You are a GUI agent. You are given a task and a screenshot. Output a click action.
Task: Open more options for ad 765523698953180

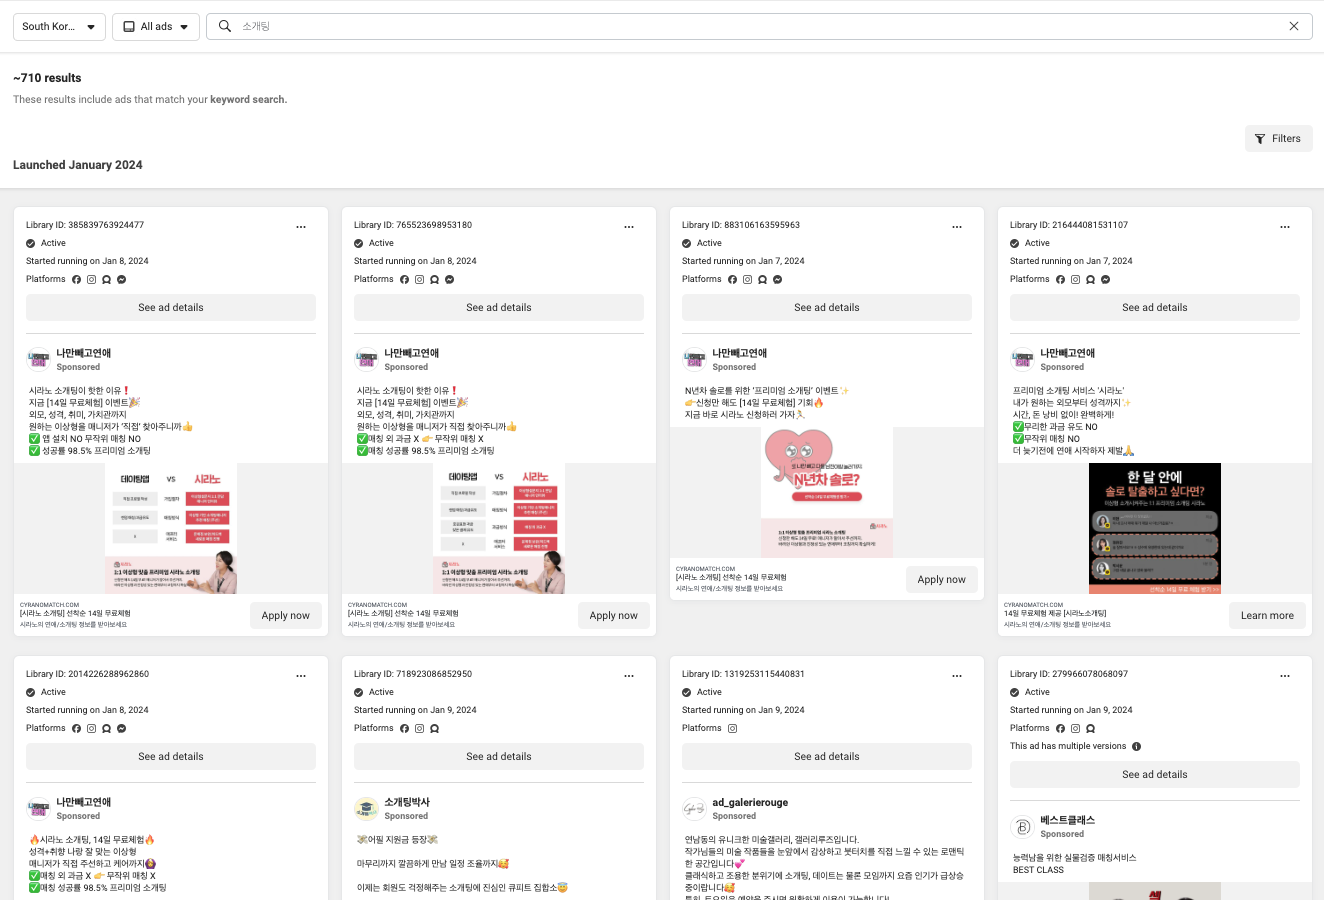tap(629, 227)
